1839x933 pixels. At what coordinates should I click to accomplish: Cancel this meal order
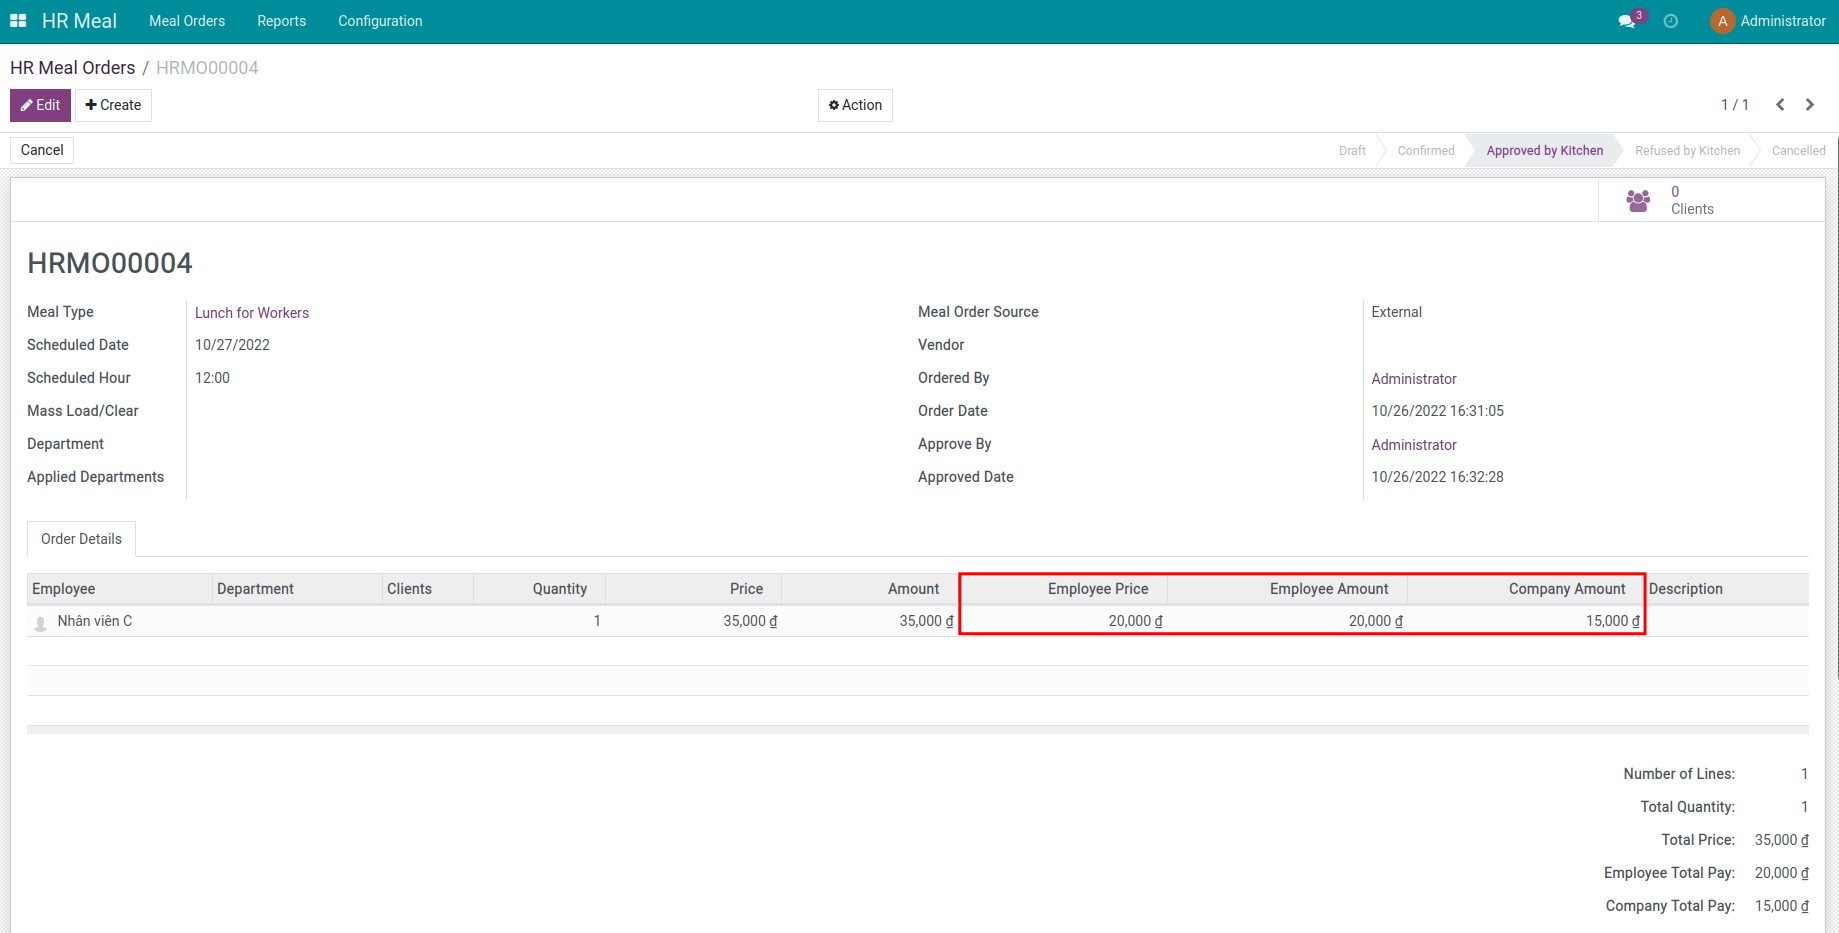pos(42,150)
